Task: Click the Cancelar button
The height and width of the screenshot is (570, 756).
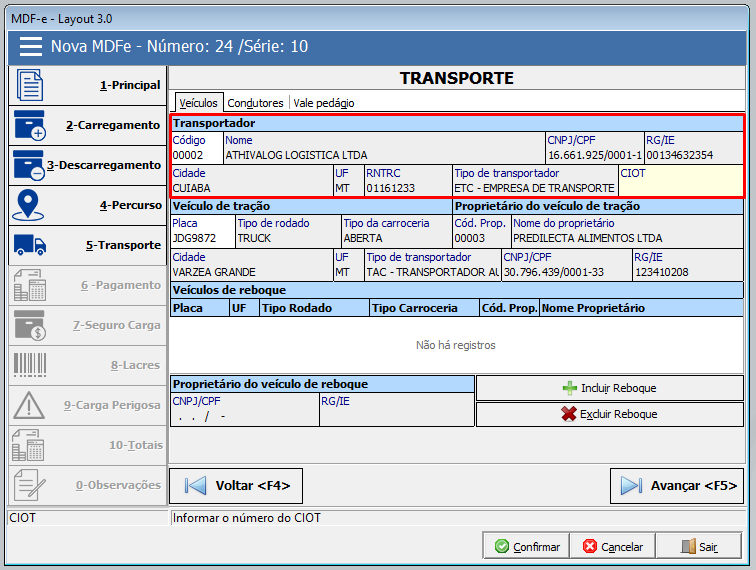Action: pos(613,546)
